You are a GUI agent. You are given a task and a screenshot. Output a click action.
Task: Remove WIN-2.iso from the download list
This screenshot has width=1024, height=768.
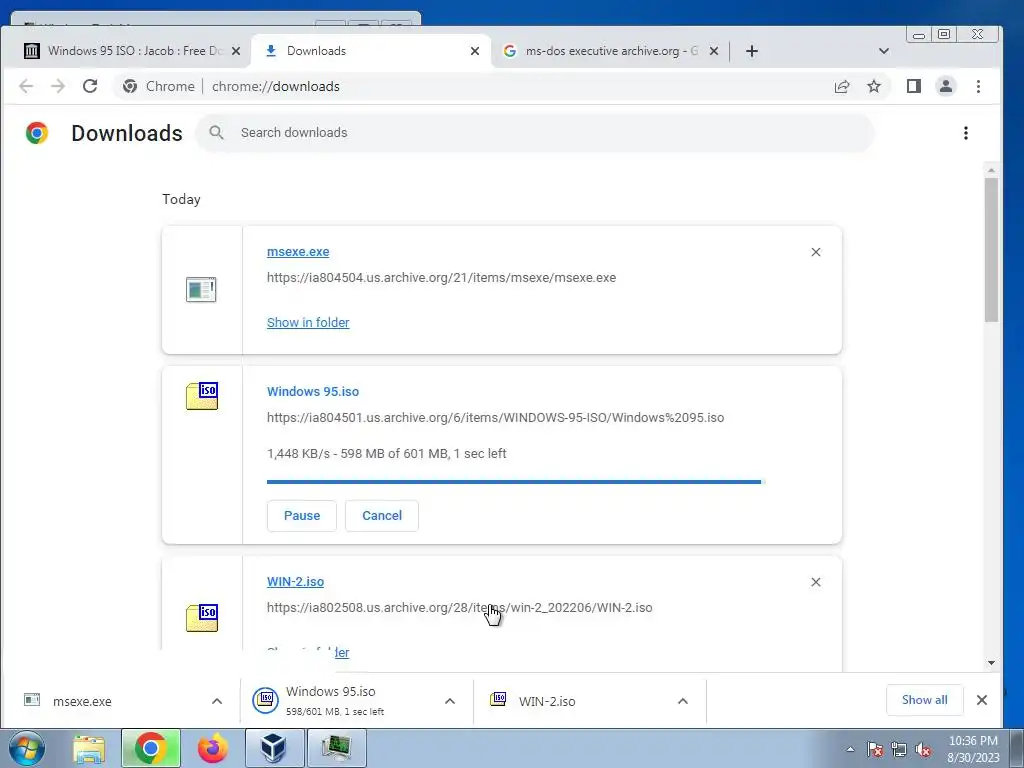click(x=816, y=582)
